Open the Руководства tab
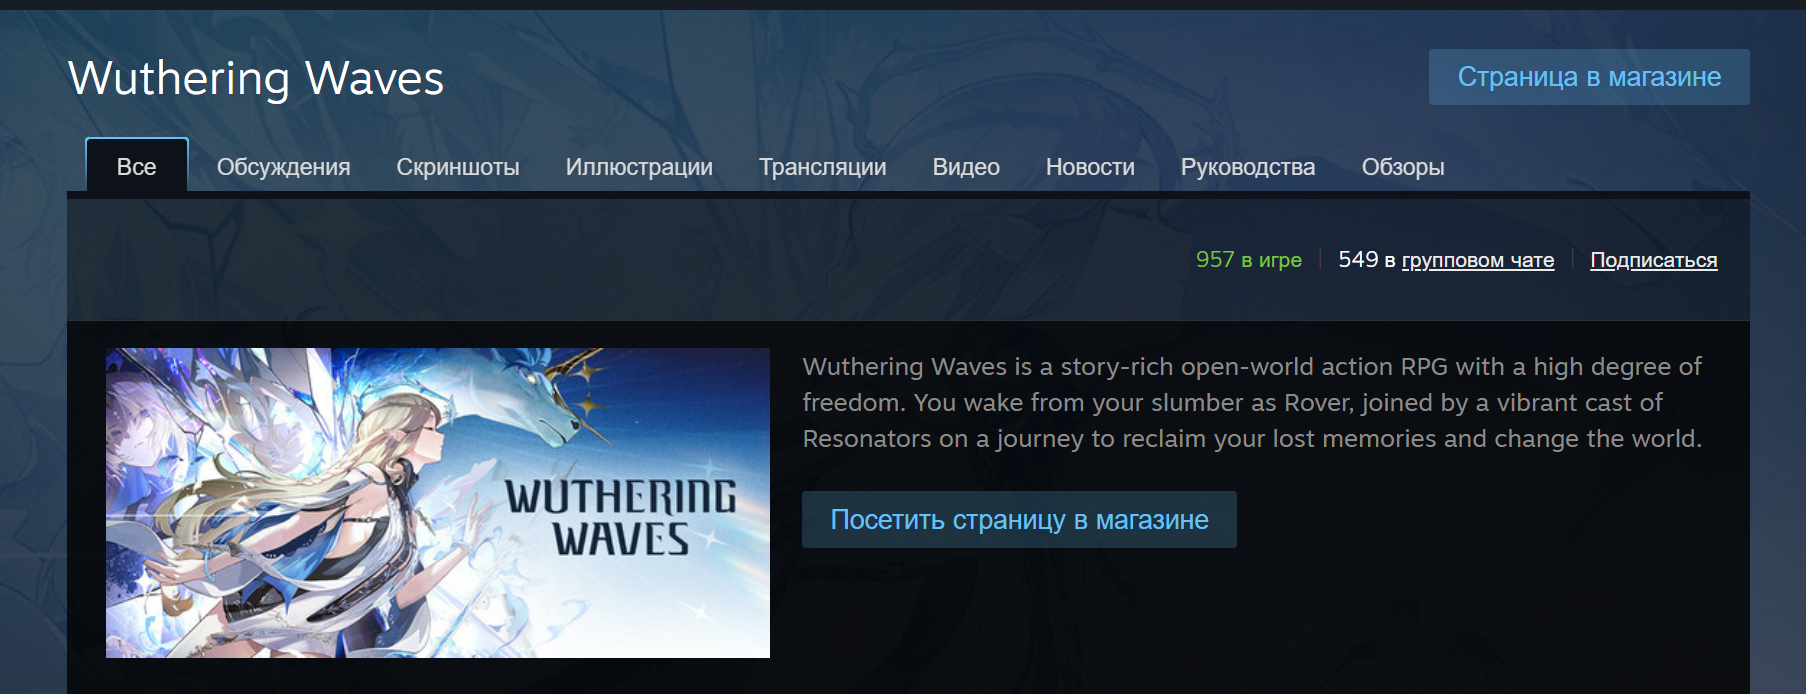This screenshot has width=1806, height=694. pyautogui.click(x=1248, y=167)
